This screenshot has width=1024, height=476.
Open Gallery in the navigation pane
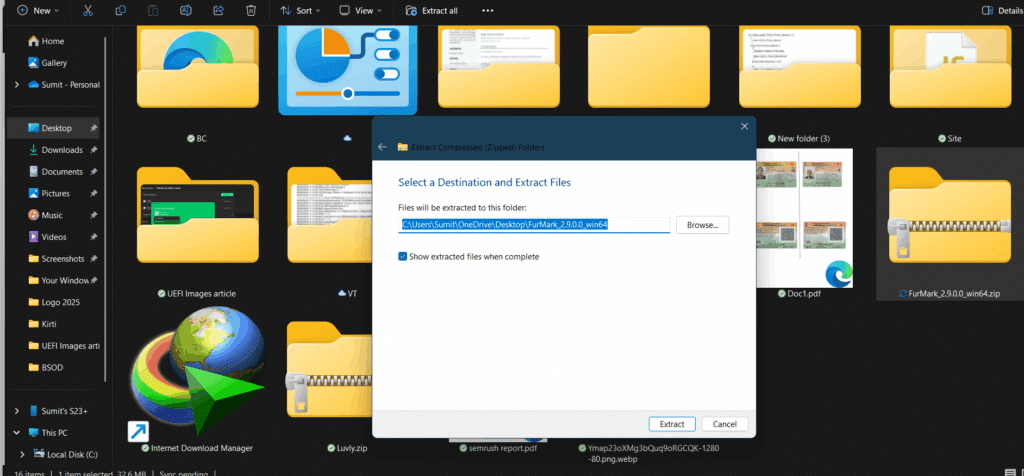(x=54, y=63)
